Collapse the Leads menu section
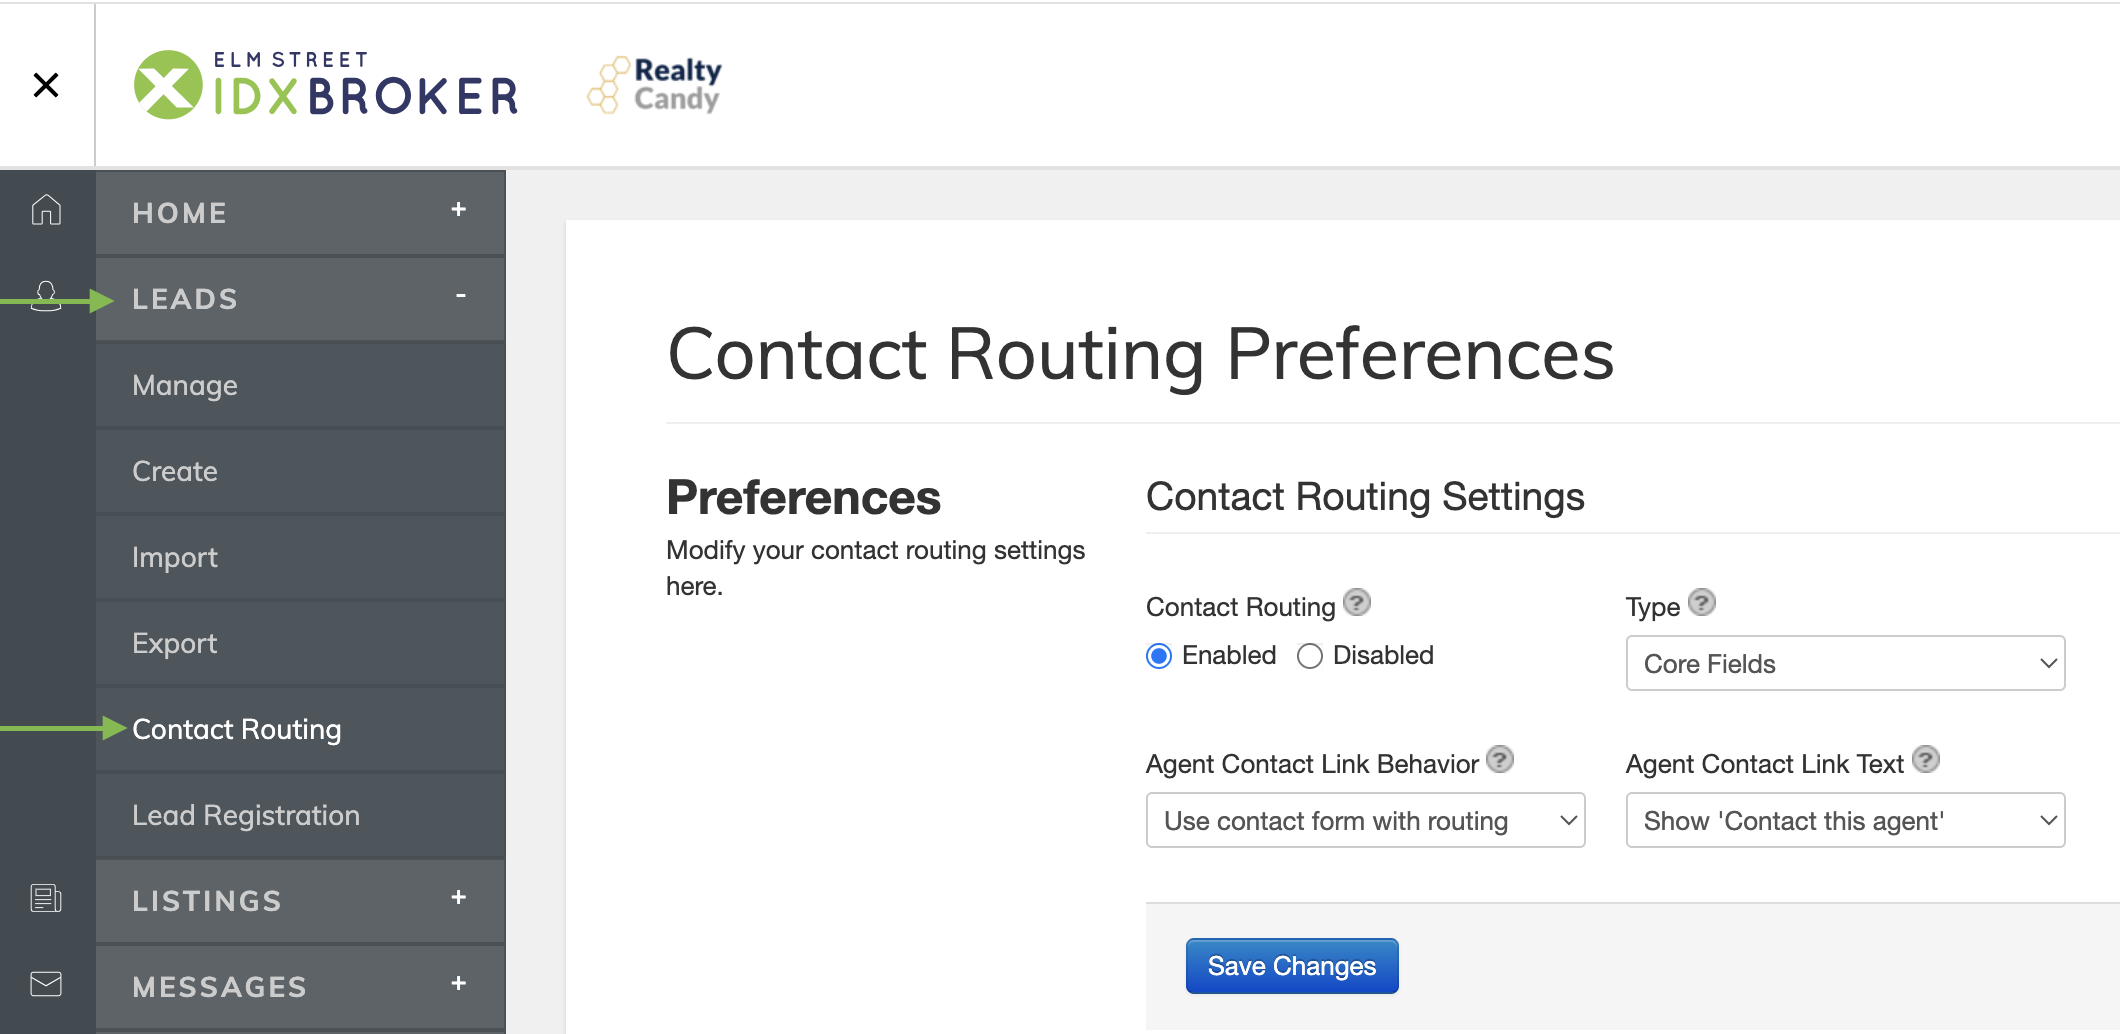 [x=460, y=295]
